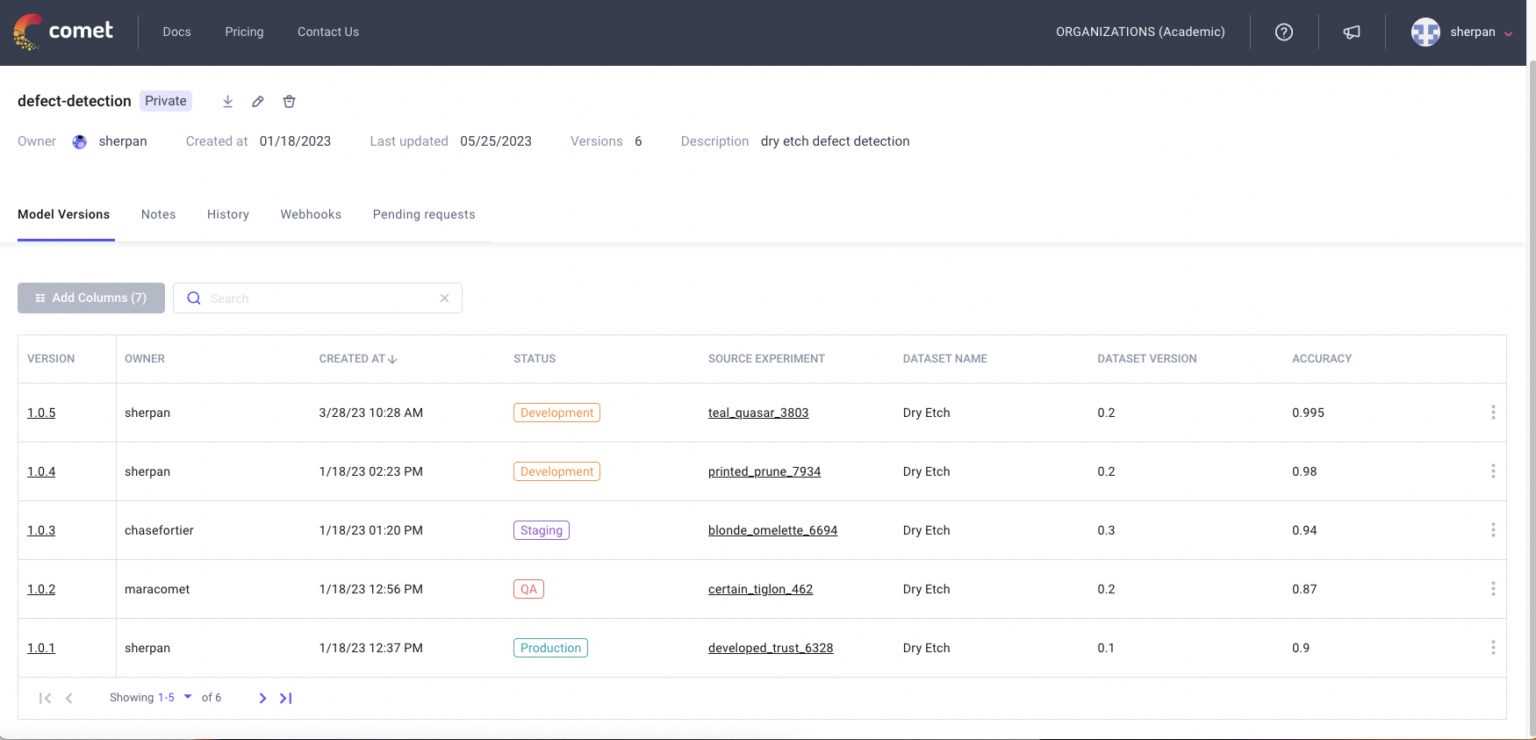Click the Comet logo
This screenshot has height=740, width=1536.
(63, 31)
